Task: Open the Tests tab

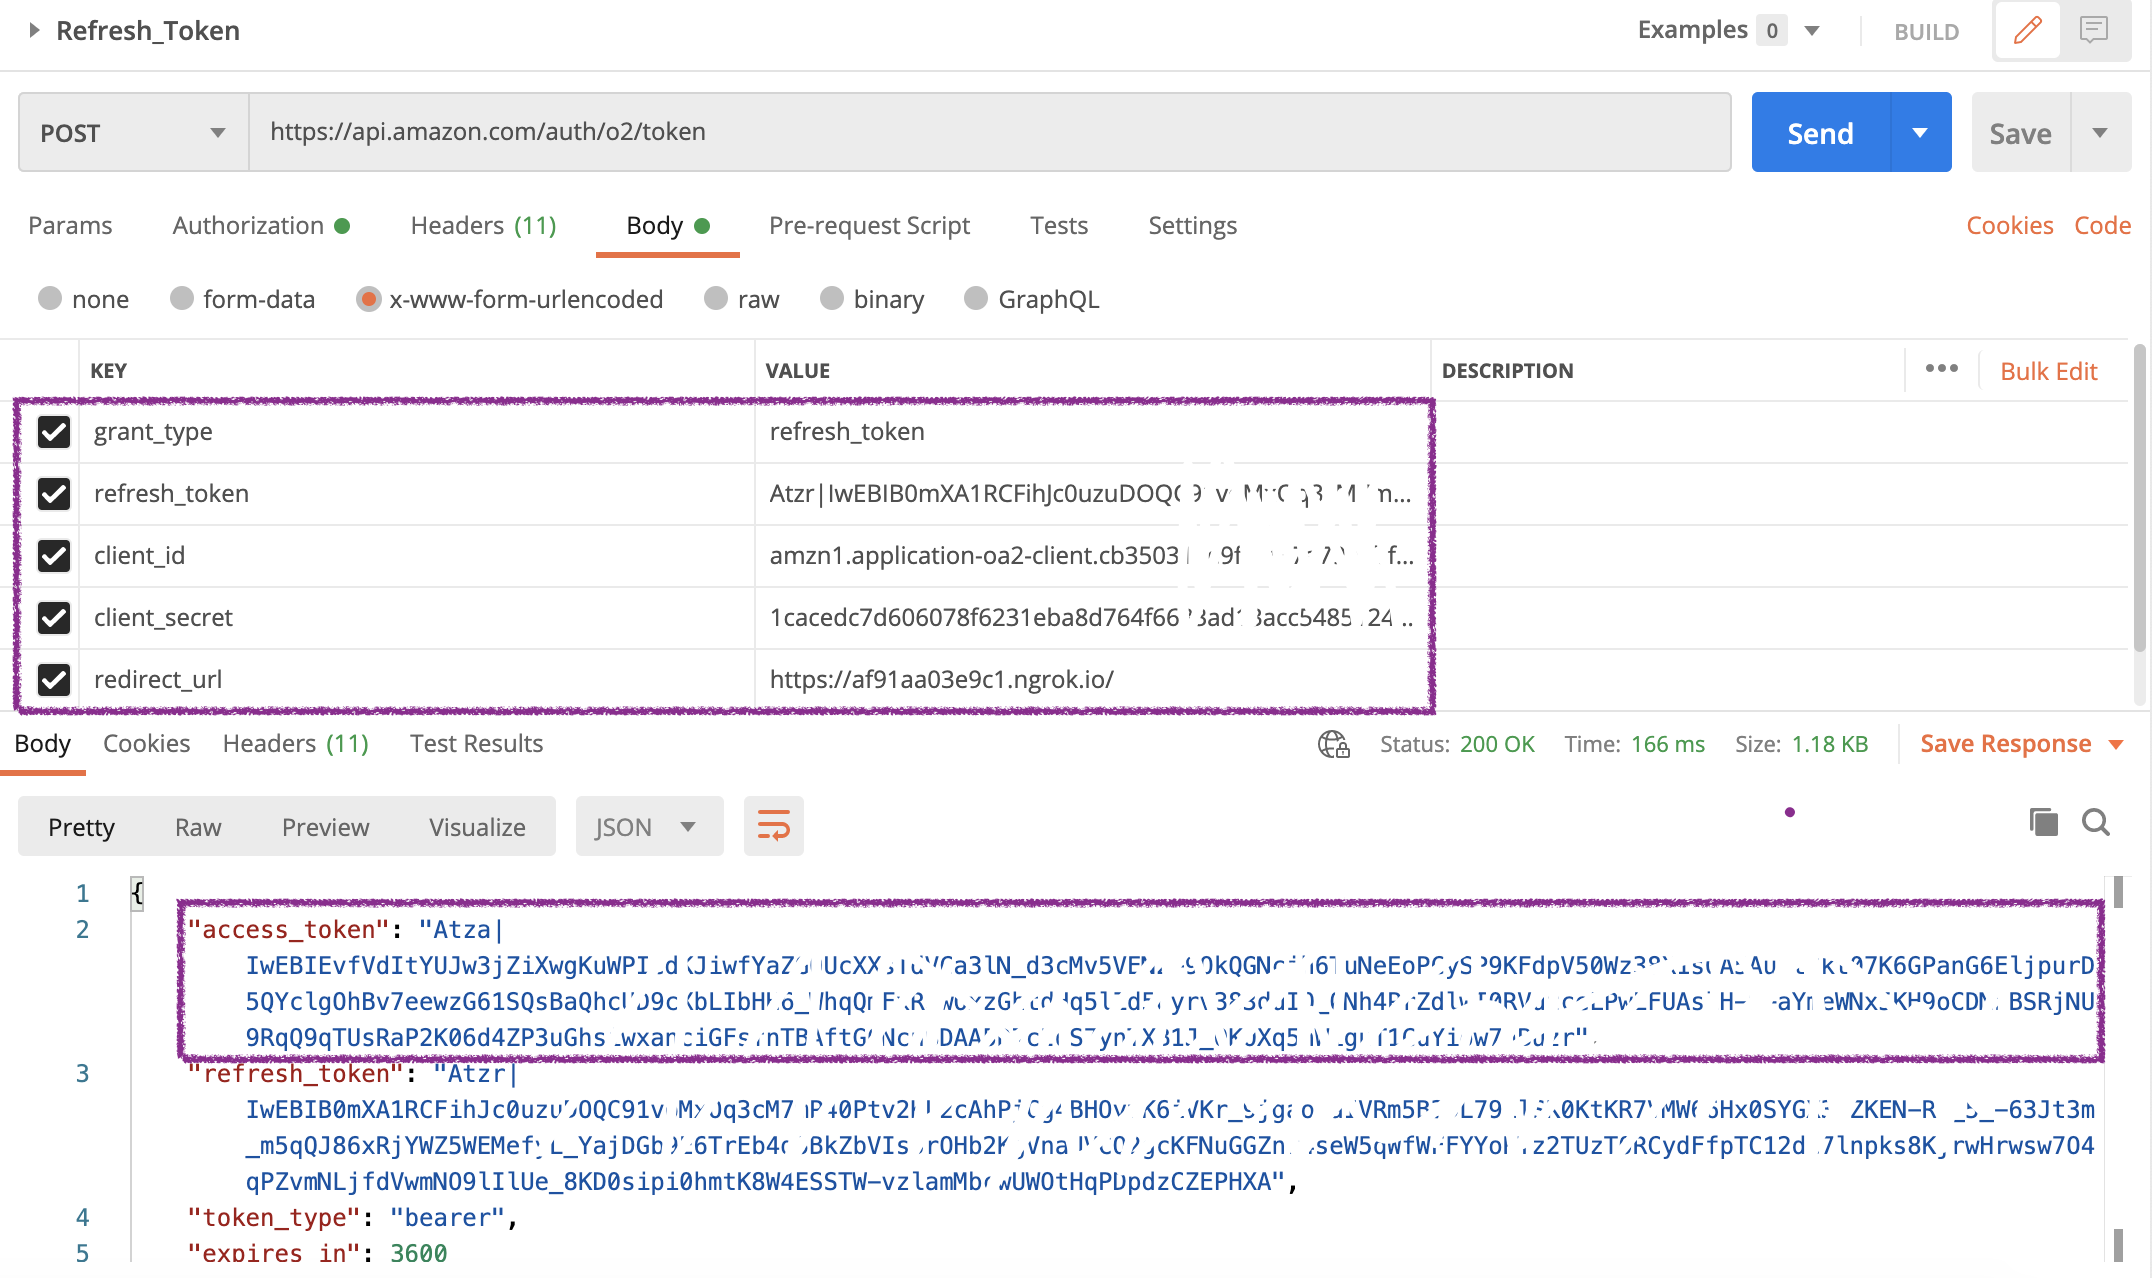Action: pyautogui.click(x=1059, y=225)
